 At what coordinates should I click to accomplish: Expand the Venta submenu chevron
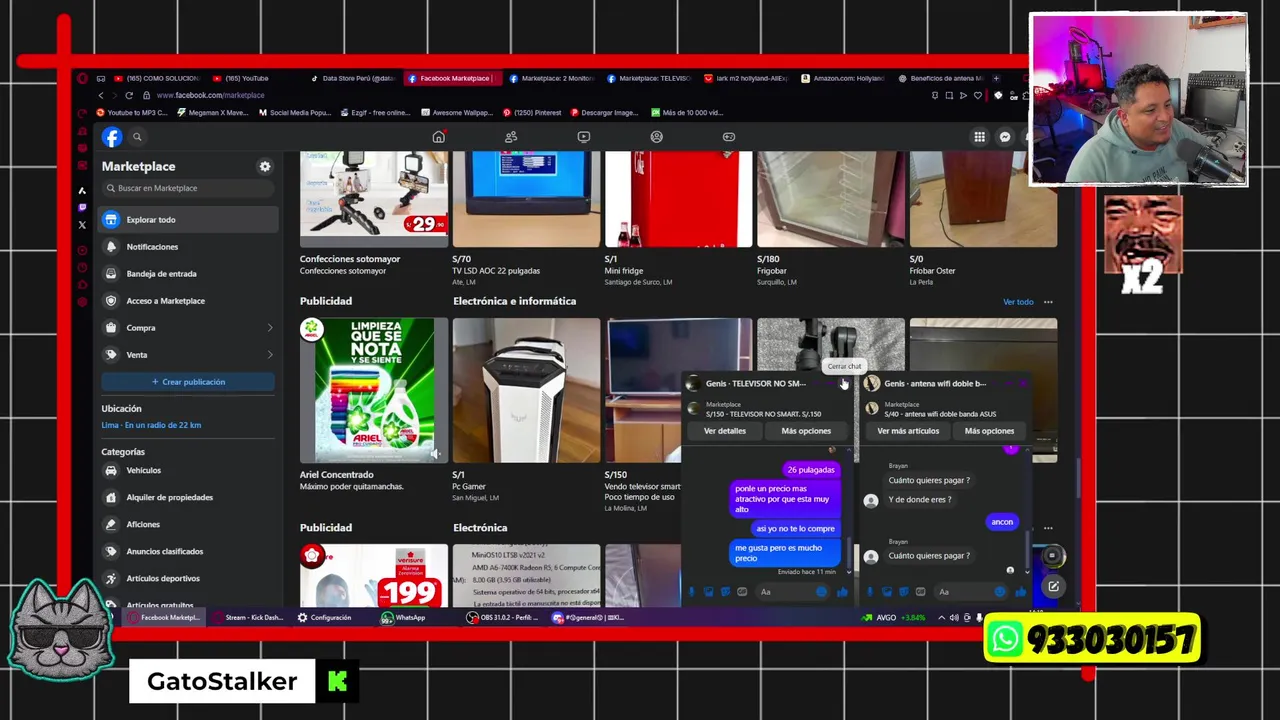(269, 355)
